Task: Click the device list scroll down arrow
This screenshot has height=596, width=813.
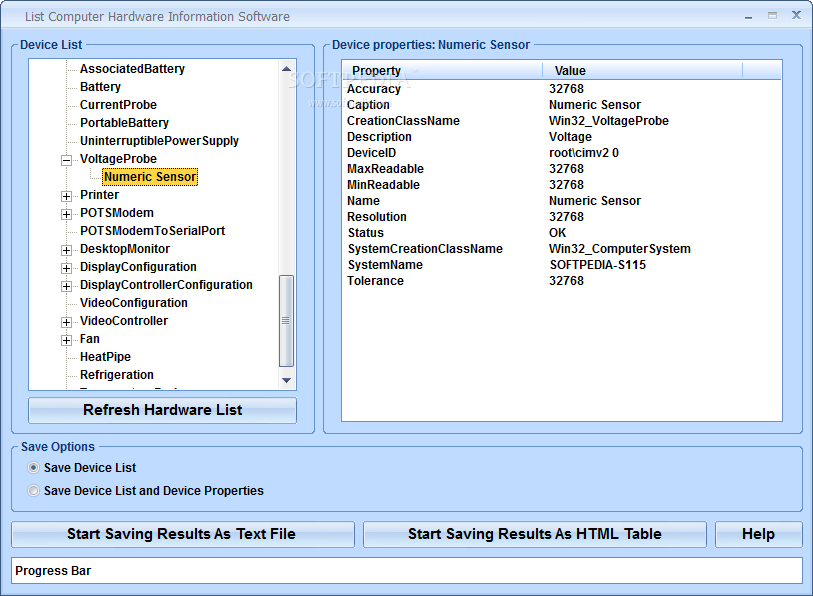Action: pos(286,380)
